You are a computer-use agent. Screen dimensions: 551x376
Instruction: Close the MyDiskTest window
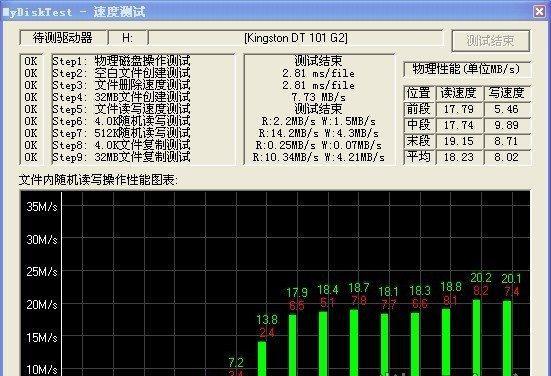(539, 12)
